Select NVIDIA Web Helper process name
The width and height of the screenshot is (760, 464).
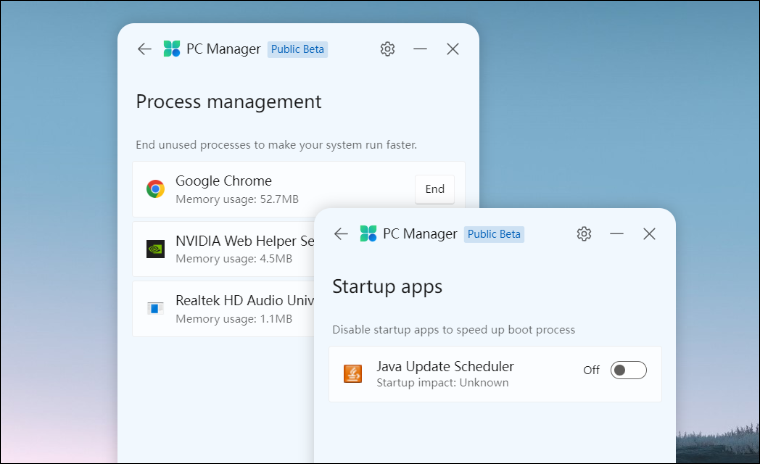[x=245, y=241]
